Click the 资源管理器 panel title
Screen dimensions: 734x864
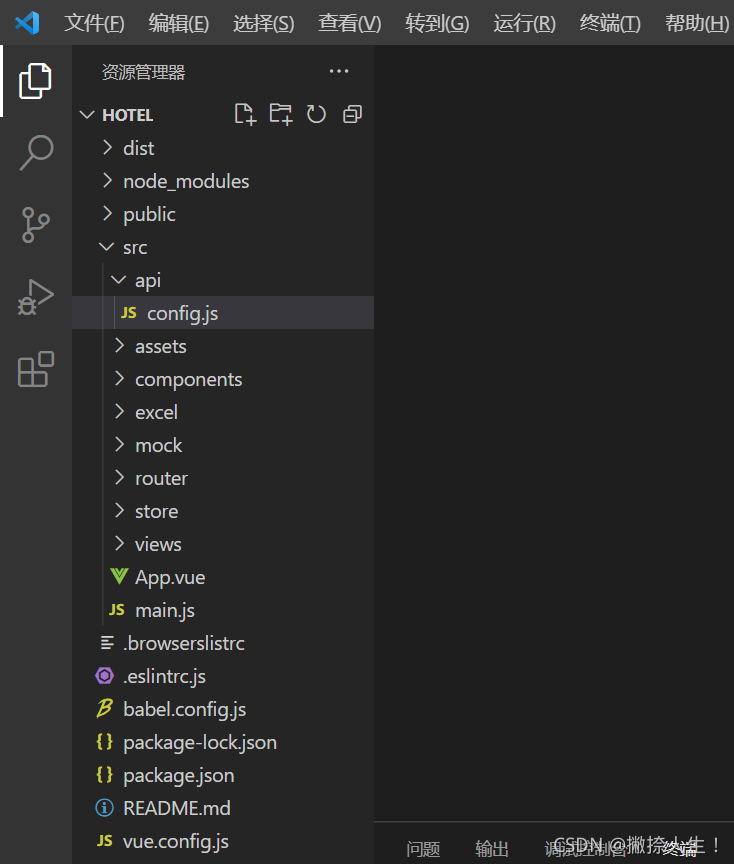pos(143,72)
